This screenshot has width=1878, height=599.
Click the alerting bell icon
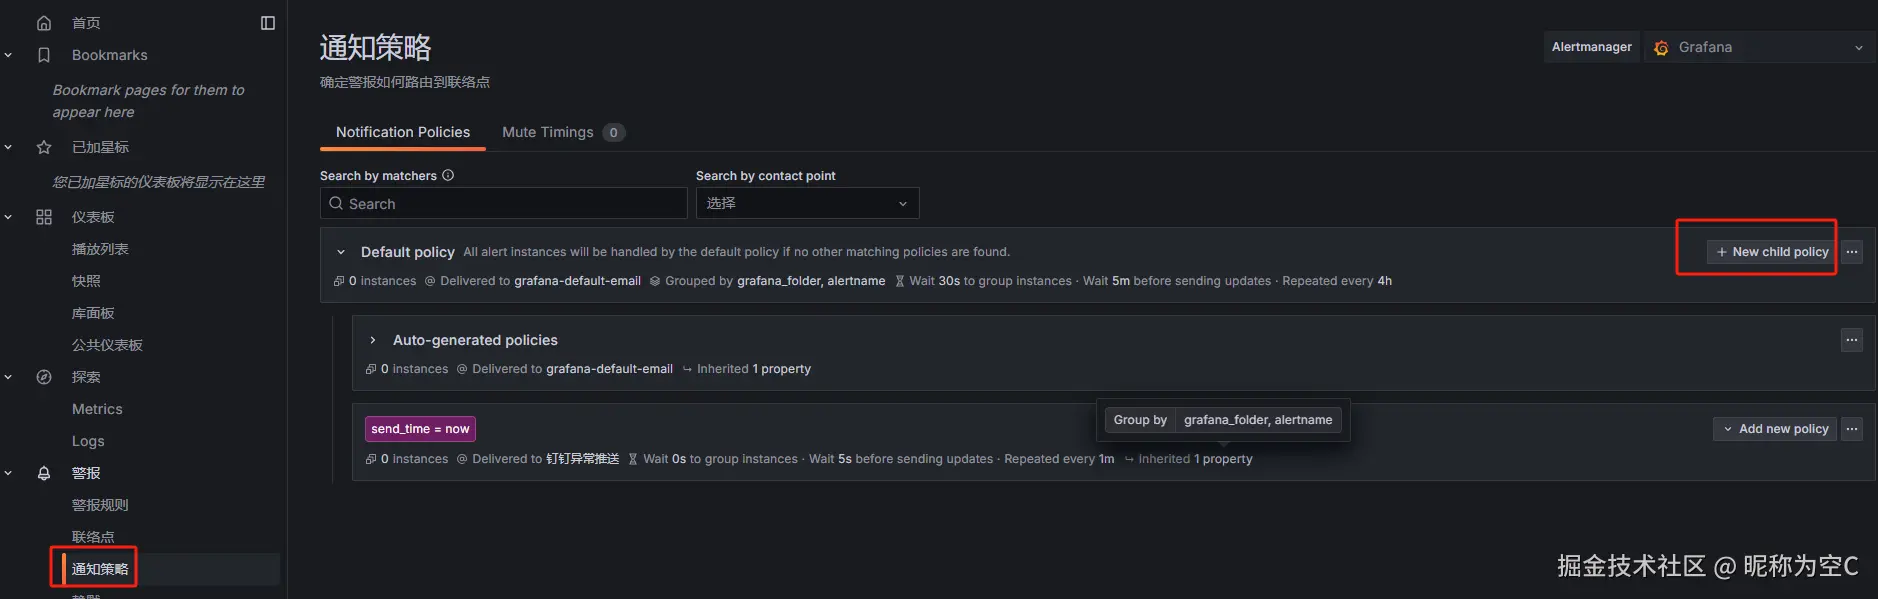coord(44,473)
